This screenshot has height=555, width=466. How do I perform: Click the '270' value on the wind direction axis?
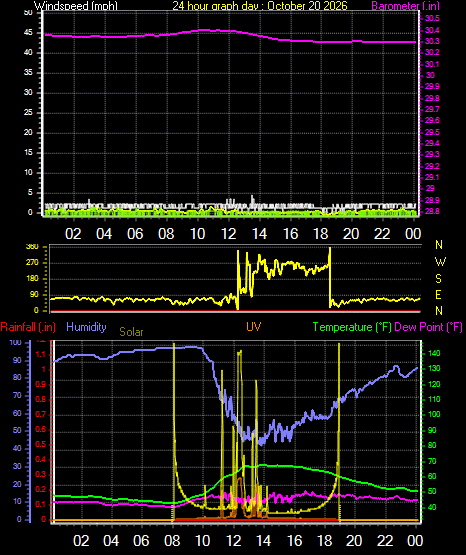point(32,263)
